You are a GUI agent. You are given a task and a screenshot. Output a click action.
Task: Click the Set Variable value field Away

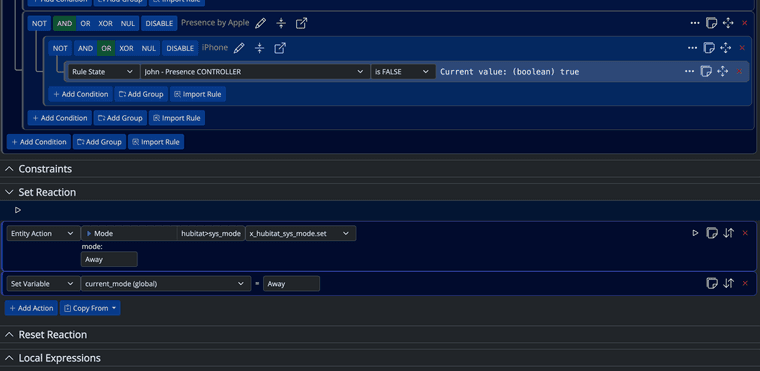click(x=291, y=284)
